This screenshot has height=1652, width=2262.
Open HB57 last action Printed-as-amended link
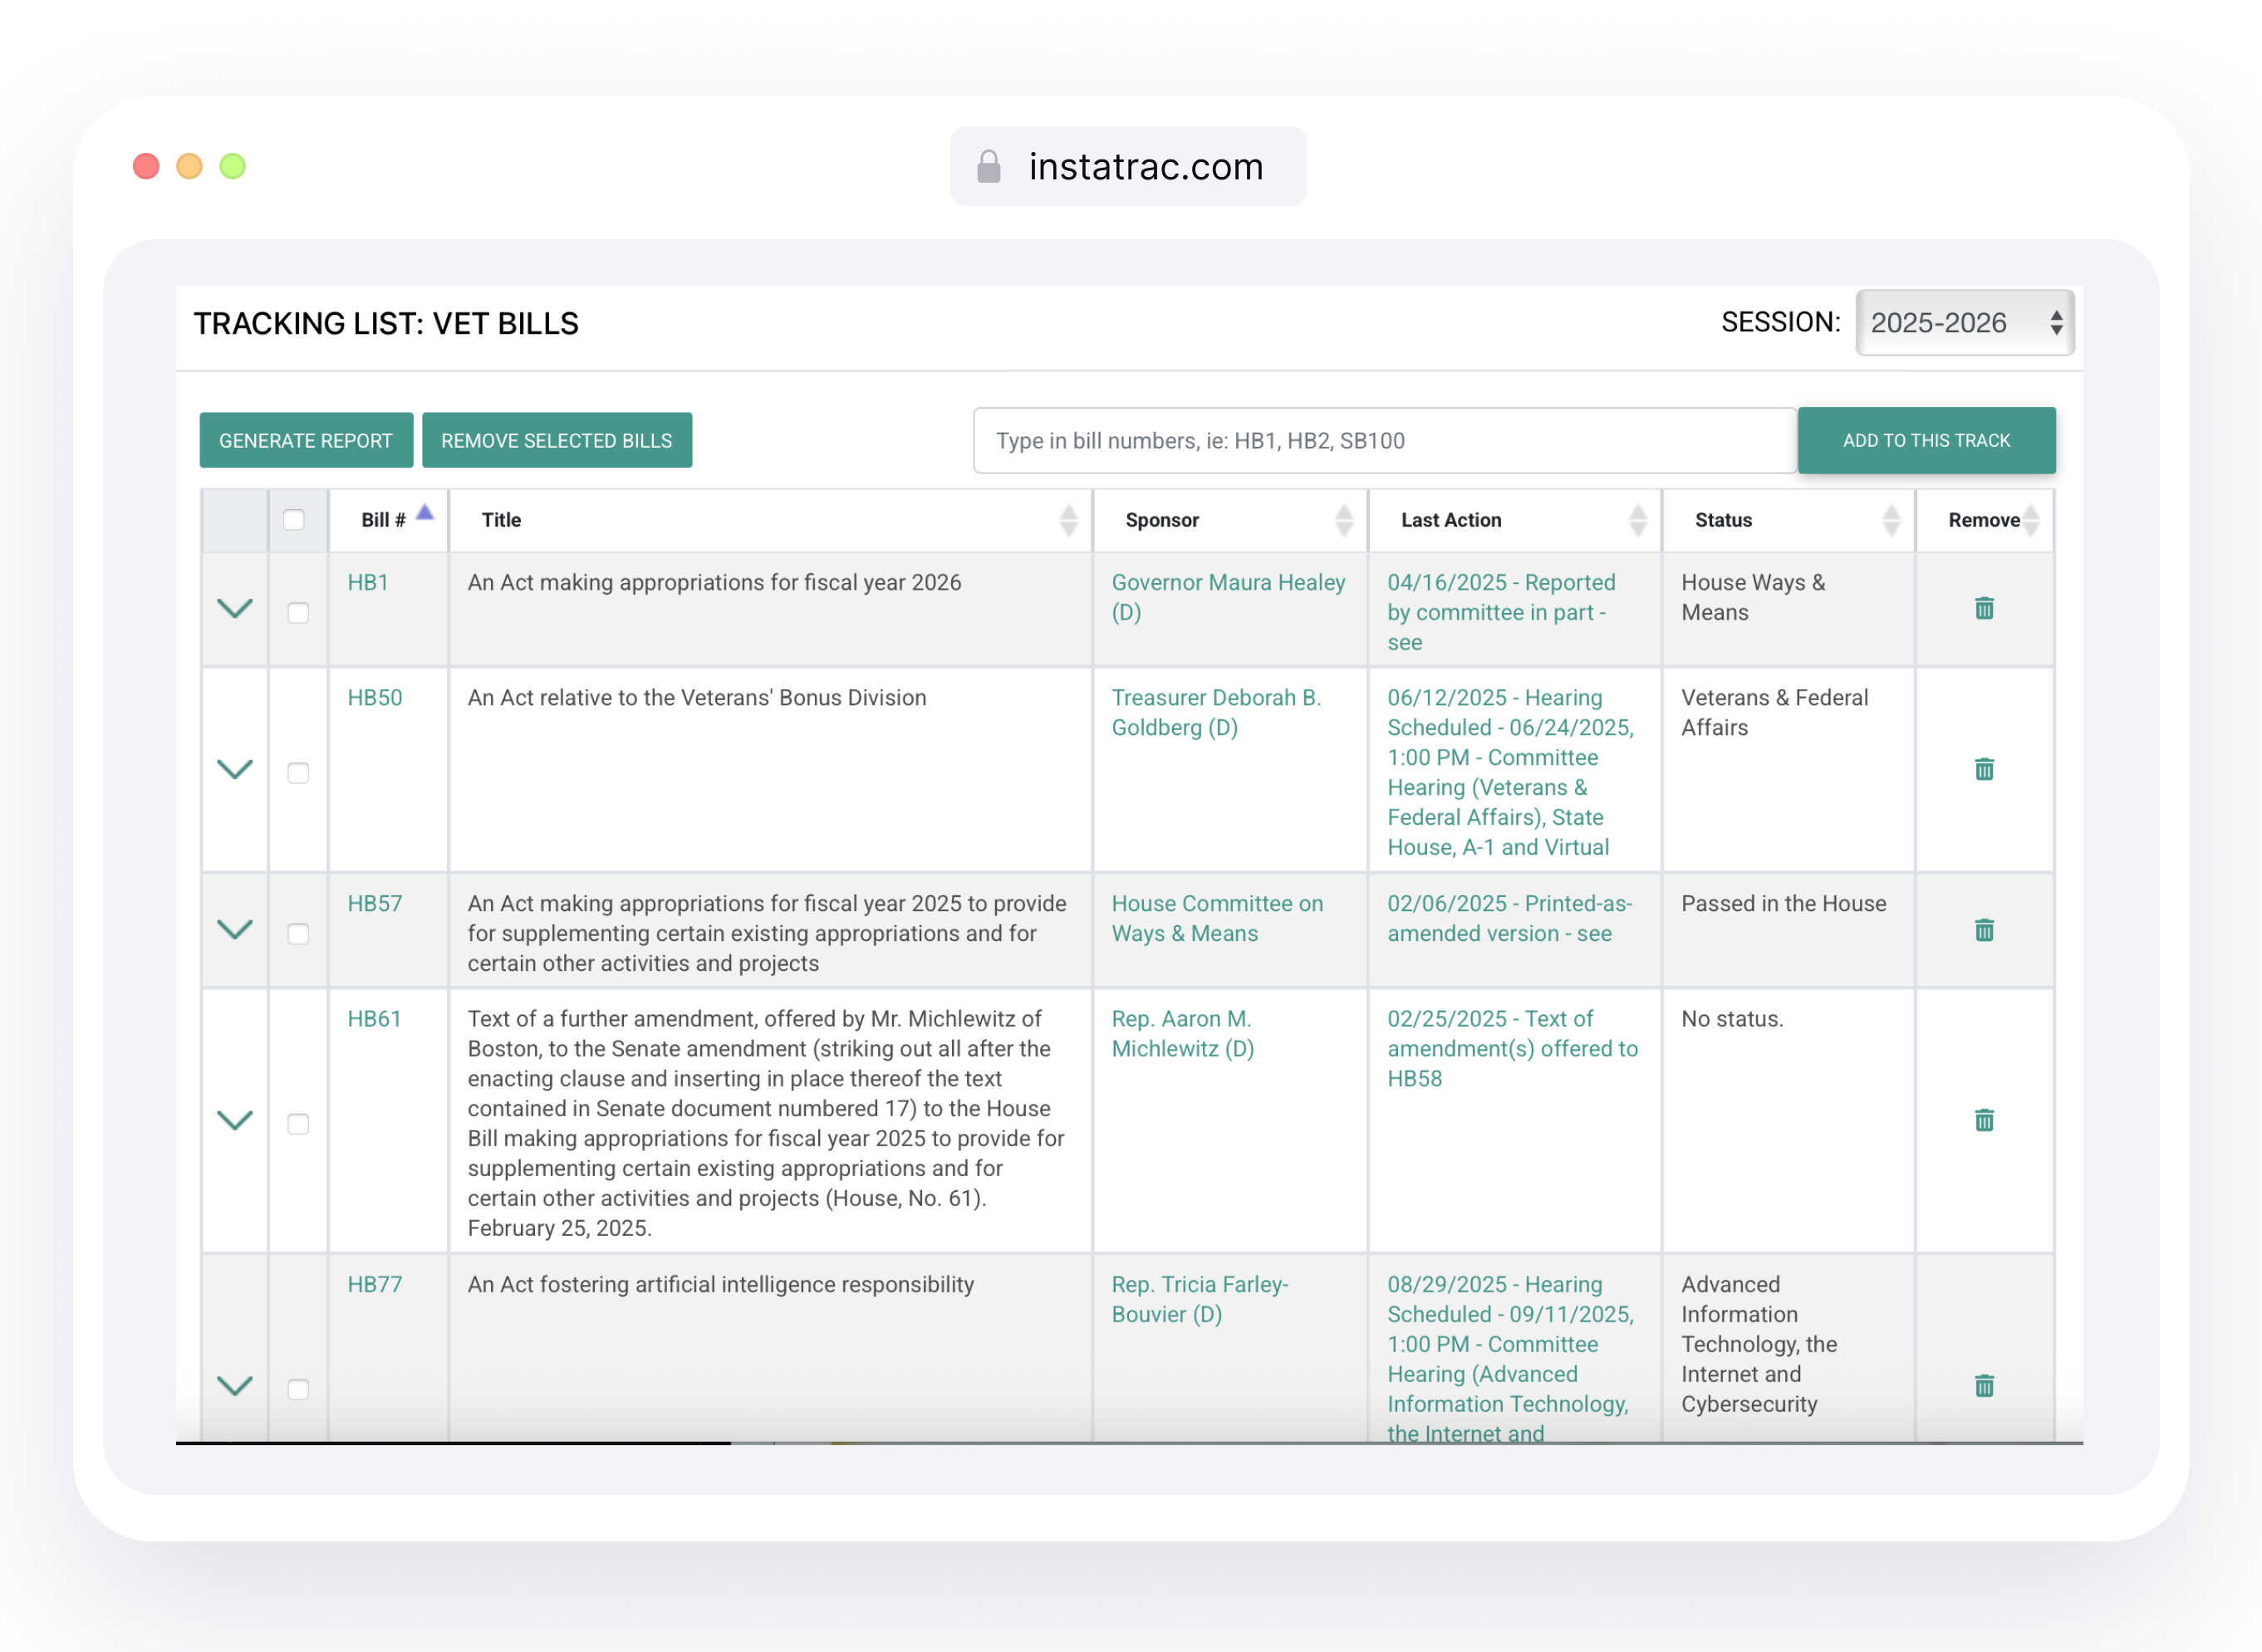(x=1509, y=918)
